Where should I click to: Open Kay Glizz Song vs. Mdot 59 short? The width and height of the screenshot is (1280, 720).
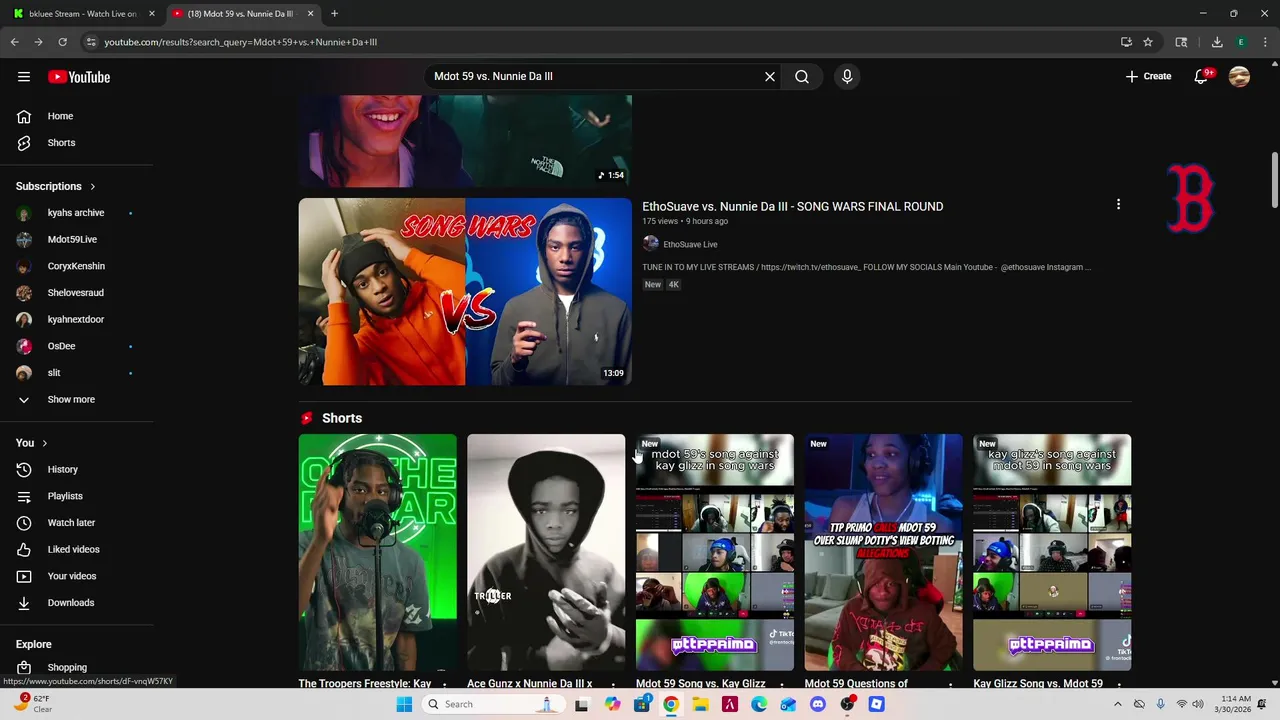(x=1052, y=552)
